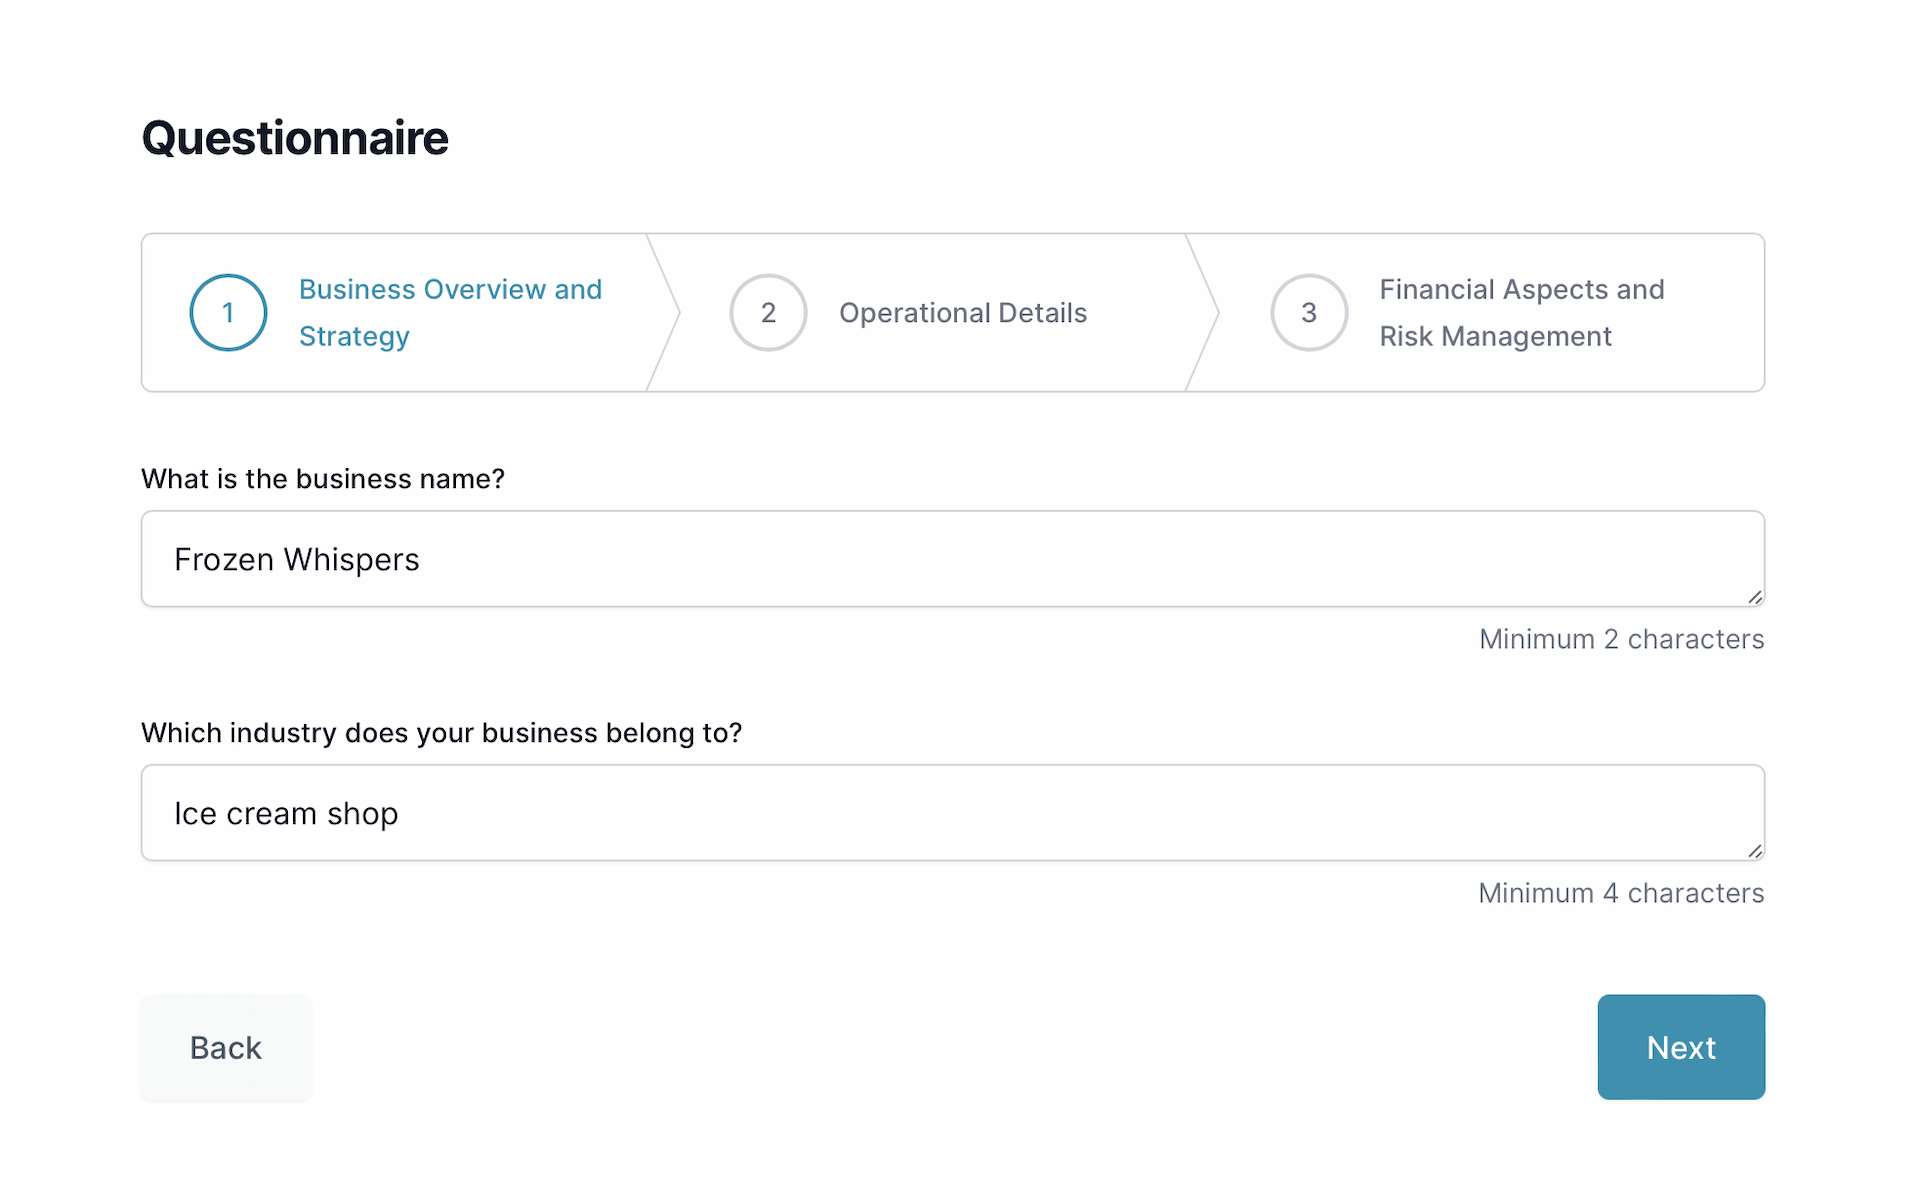Click the label Which industry does your business belong to?

441,732
